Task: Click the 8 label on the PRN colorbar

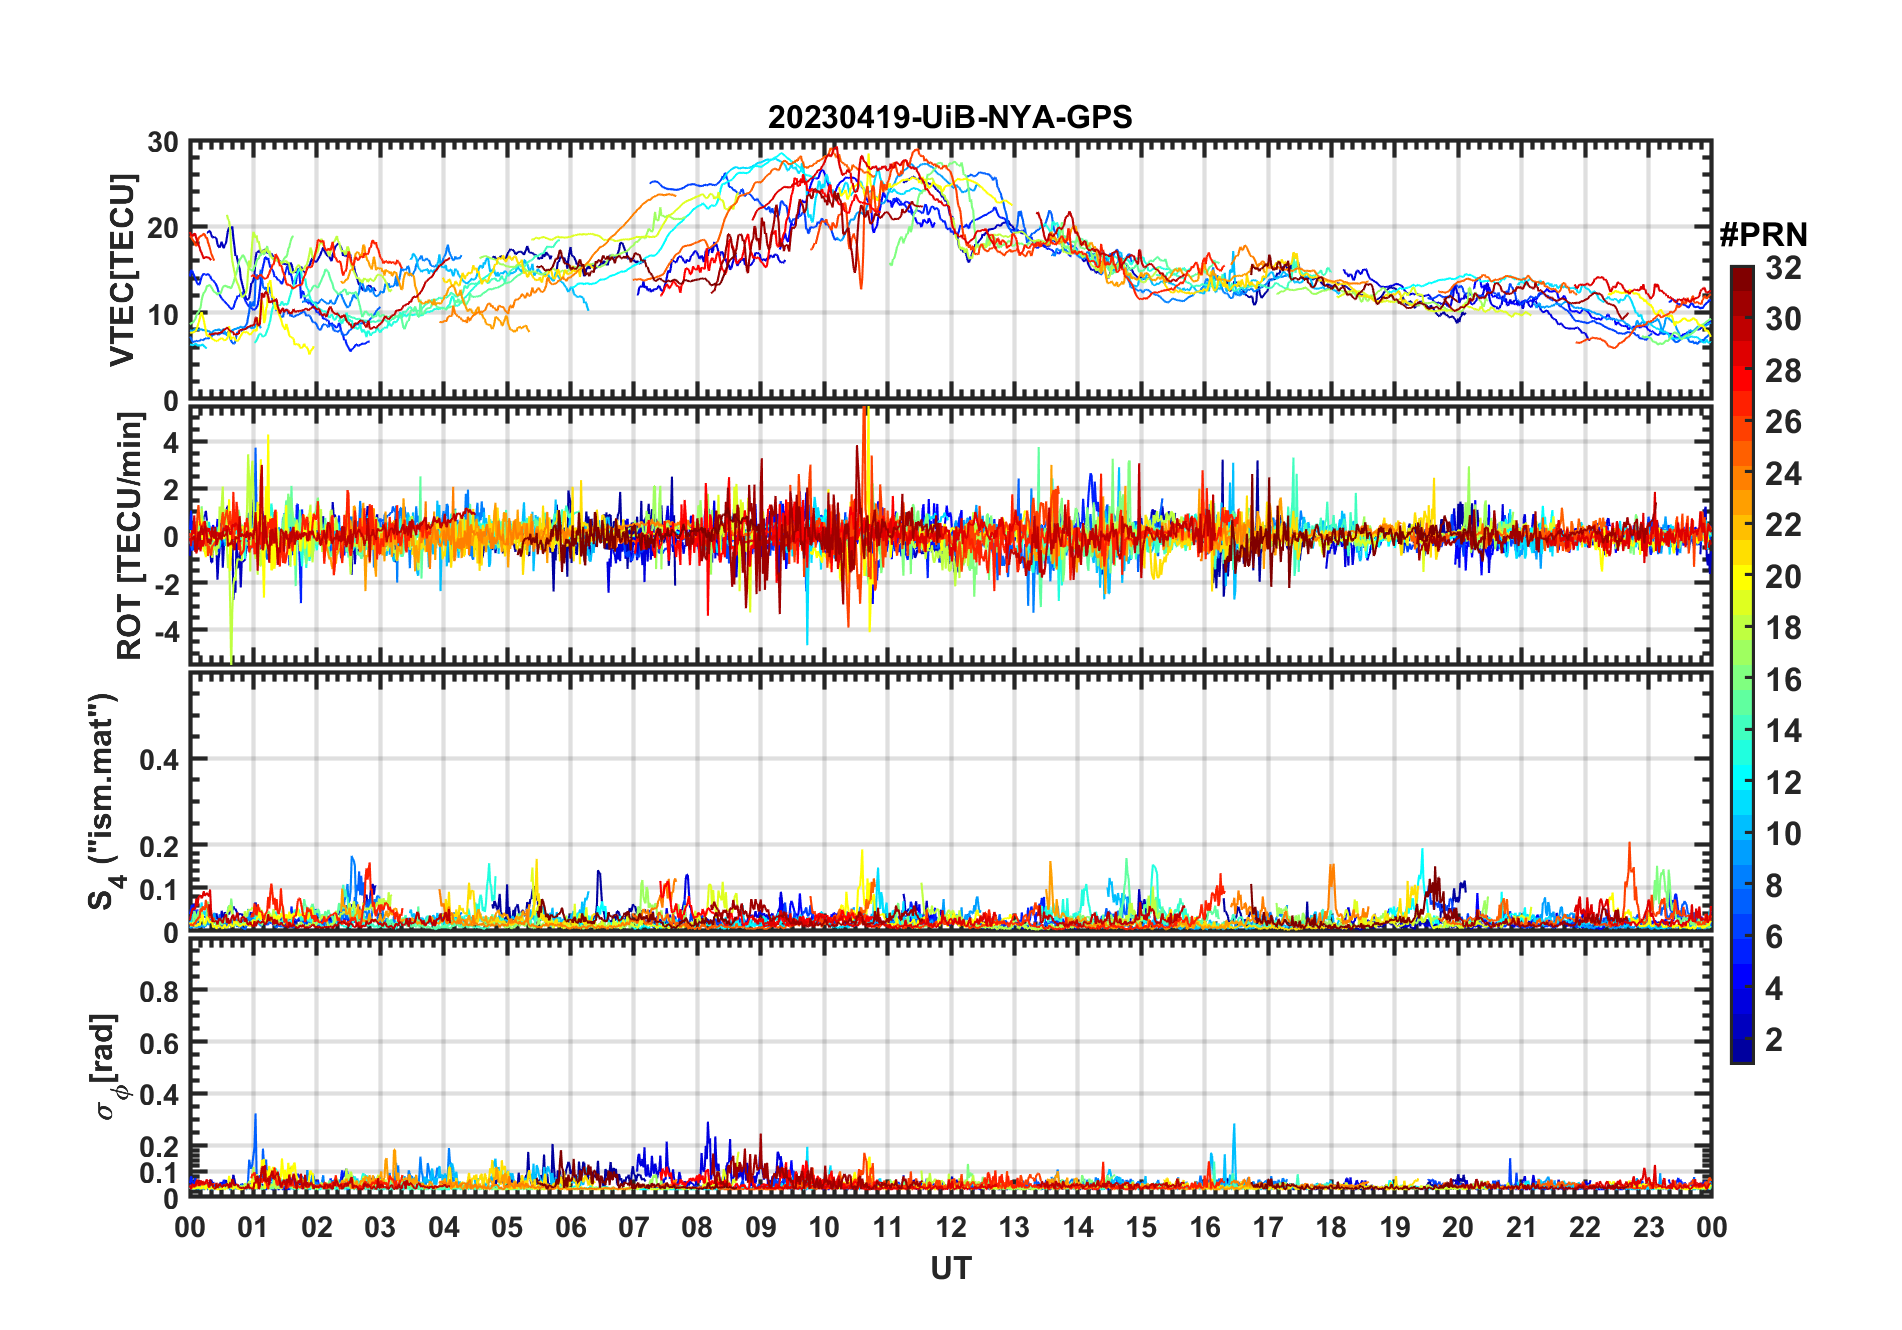Action: pos(1774,886)
